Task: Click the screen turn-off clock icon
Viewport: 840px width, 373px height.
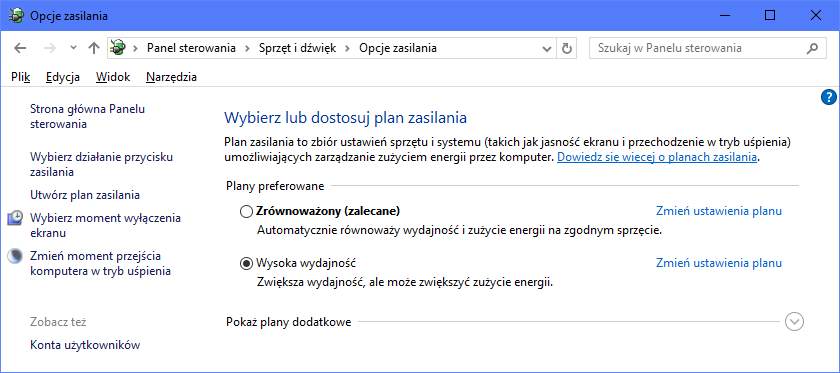Action: coord(15,218)
